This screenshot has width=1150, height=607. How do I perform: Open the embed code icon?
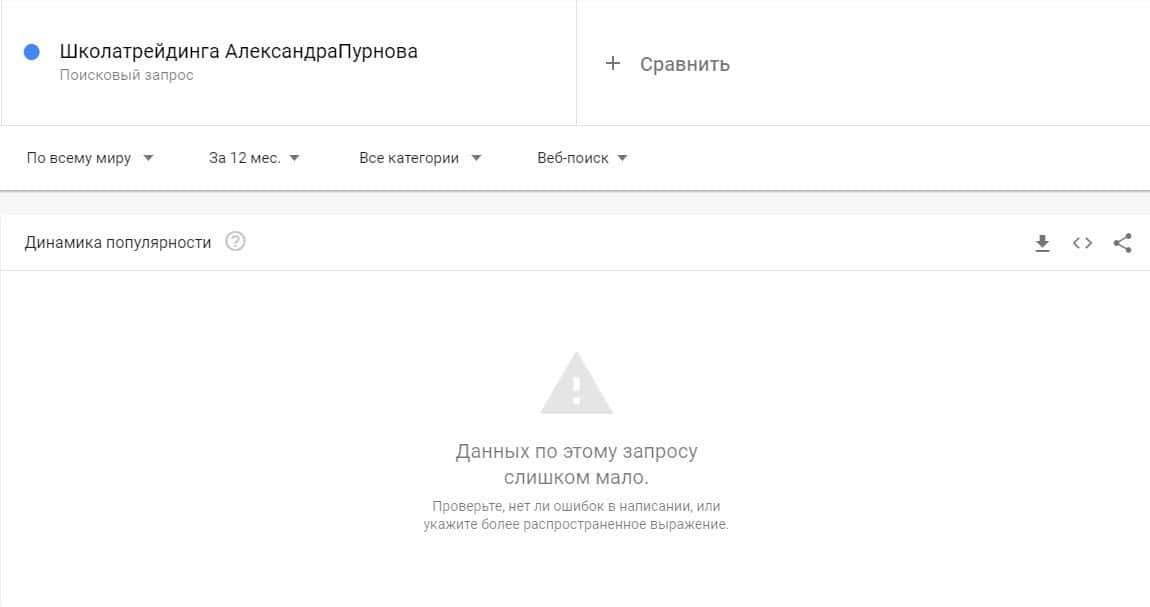tap(1083, 243)
